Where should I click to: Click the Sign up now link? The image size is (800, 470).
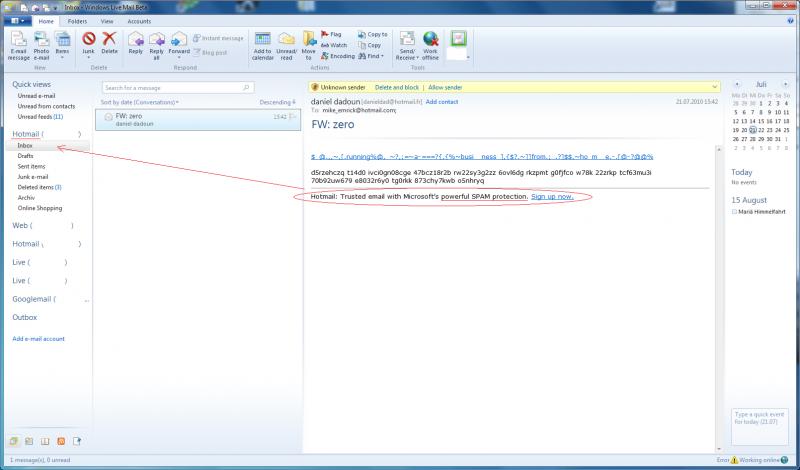click(x=552, y=197)
